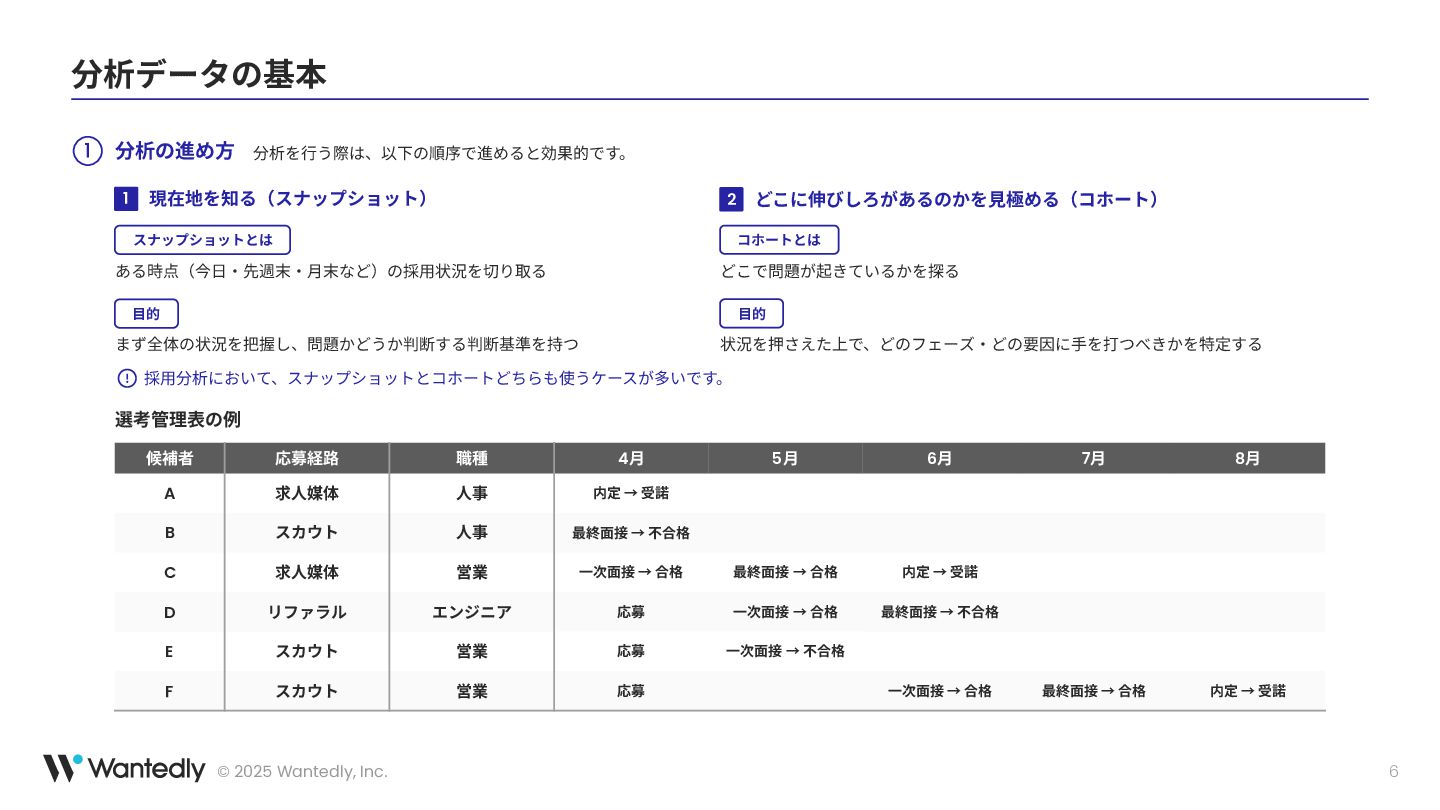This screenshot has height=810, width=1440.
Task: Click 最終面接 → 合格 in candidate F's row
Action: (x=1094, y=691)
